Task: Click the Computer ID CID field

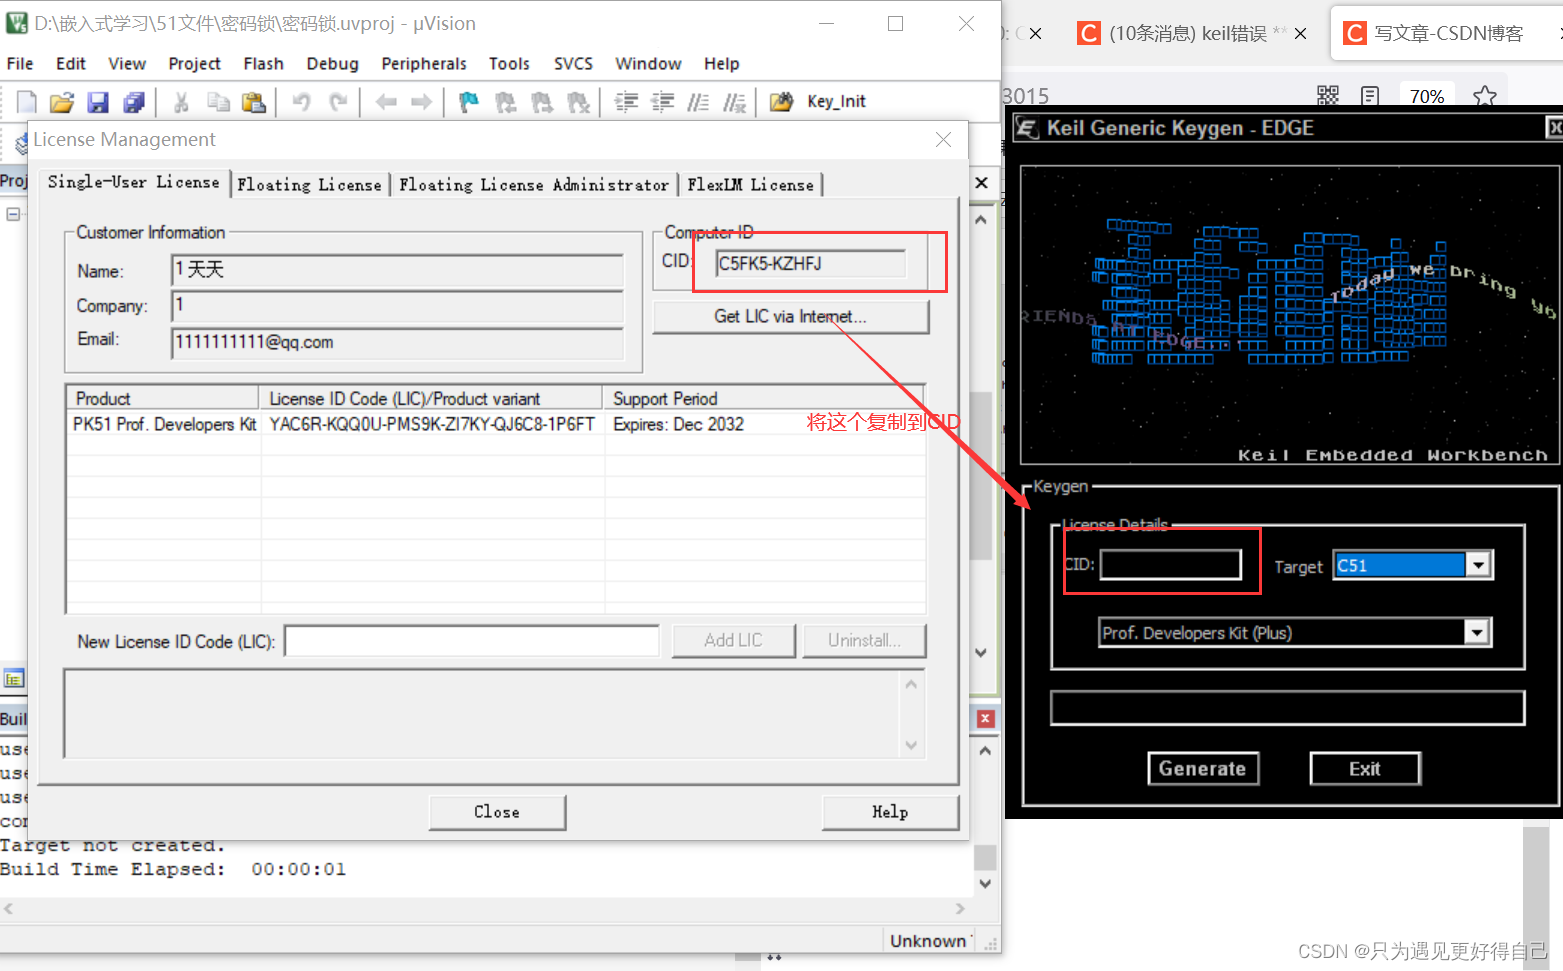Action: (811, 263)
